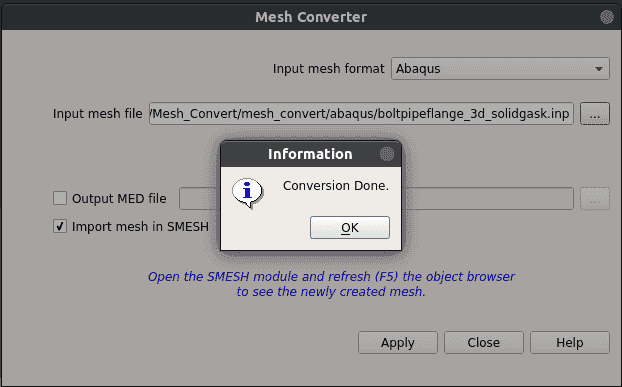Click the round icon in Information title bar

point(386,154)
